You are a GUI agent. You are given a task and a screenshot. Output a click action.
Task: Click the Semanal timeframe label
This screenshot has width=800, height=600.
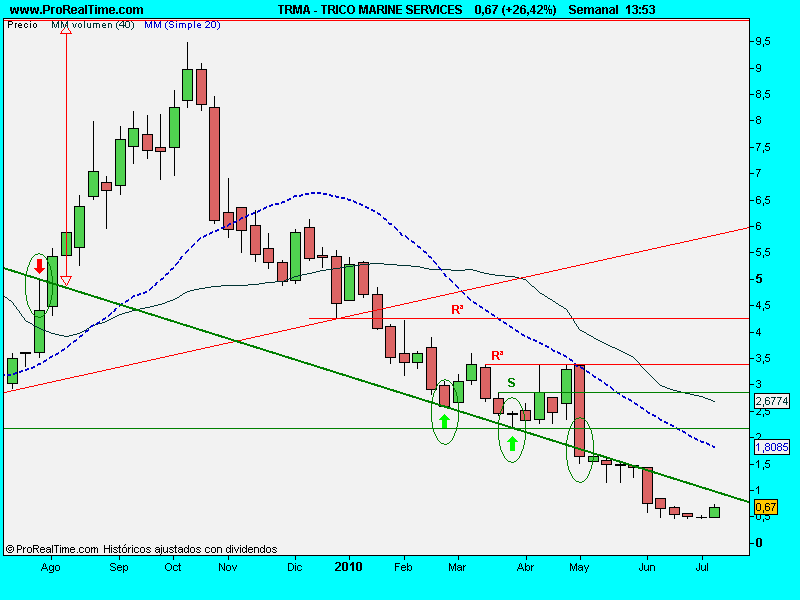pos(592,10)
